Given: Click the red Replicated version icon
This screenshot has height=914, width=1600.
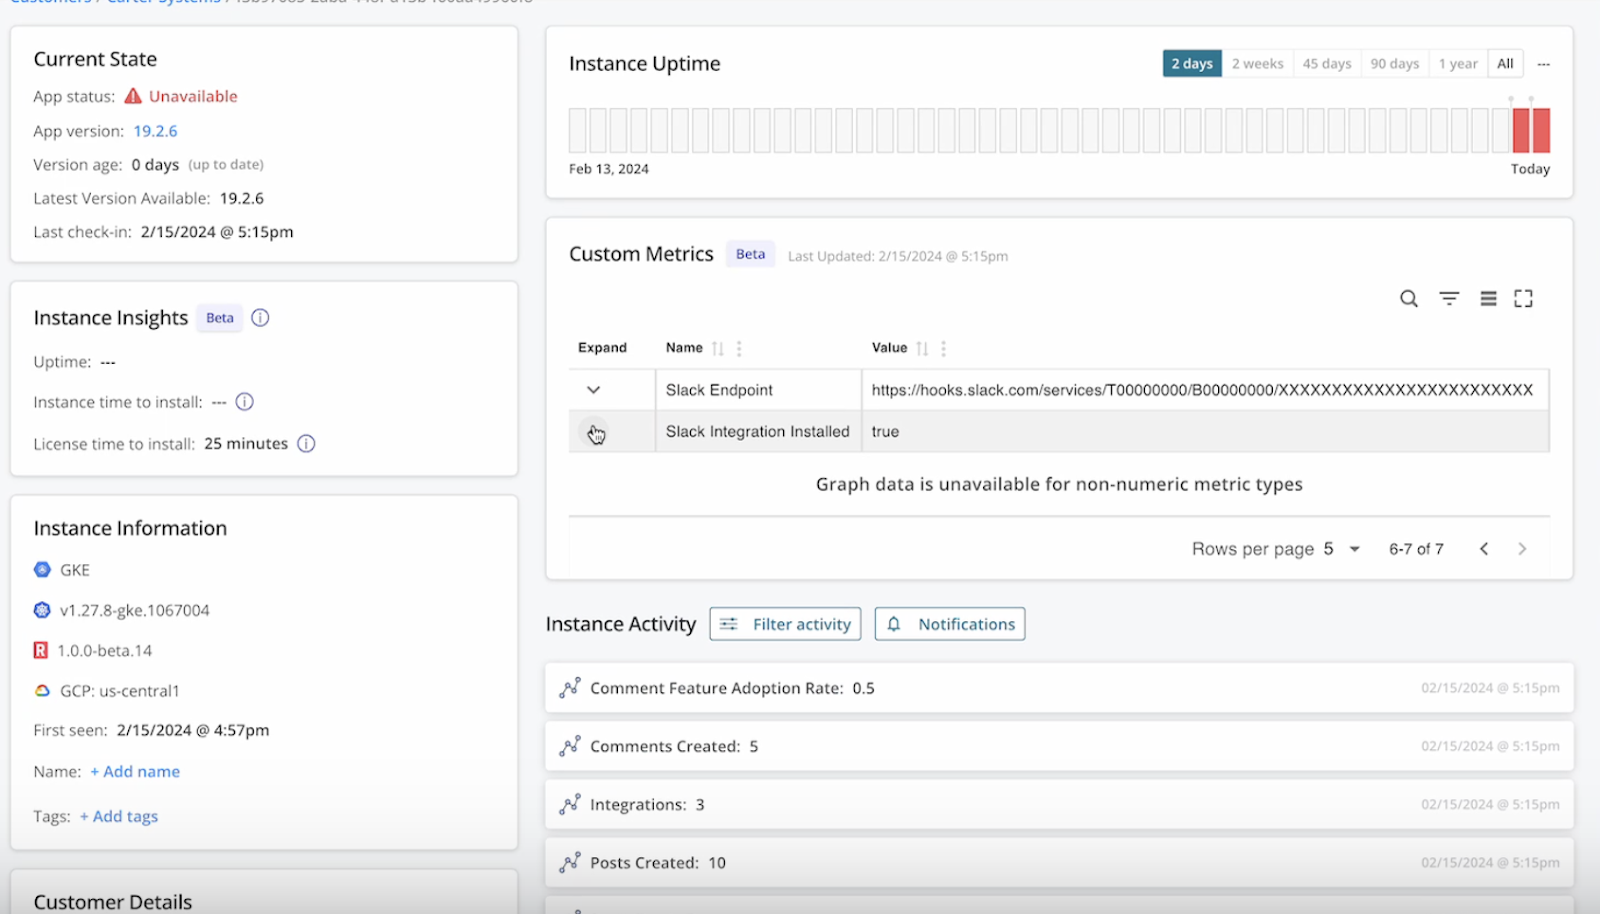Looking at the screenshot, I should (x=40, y=650).
